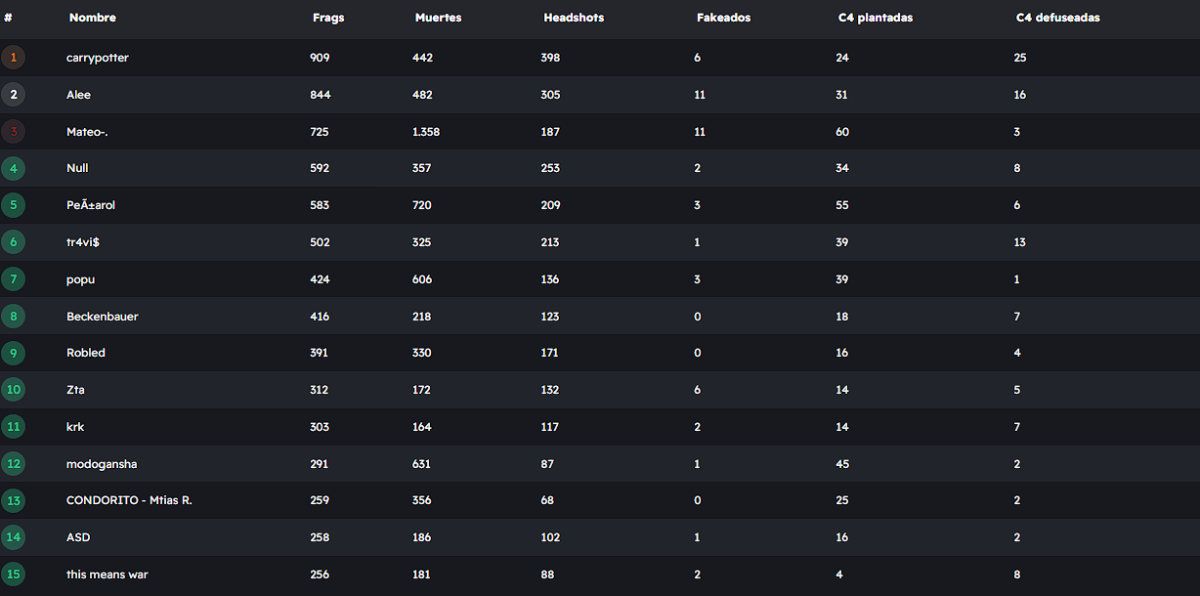Click the green rank 15 badge
This screenshot has height=596, width=1200.
(x=13, y=574)
